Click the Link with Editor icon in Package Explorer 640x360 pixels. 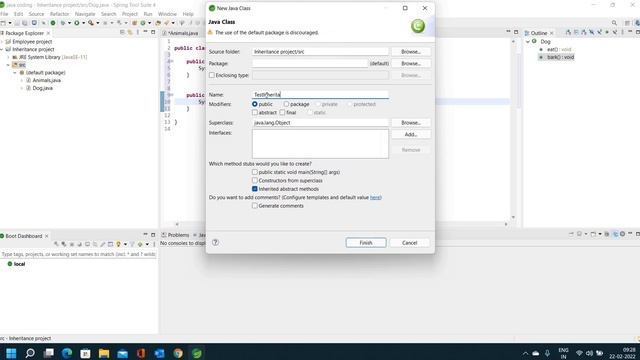130,32
